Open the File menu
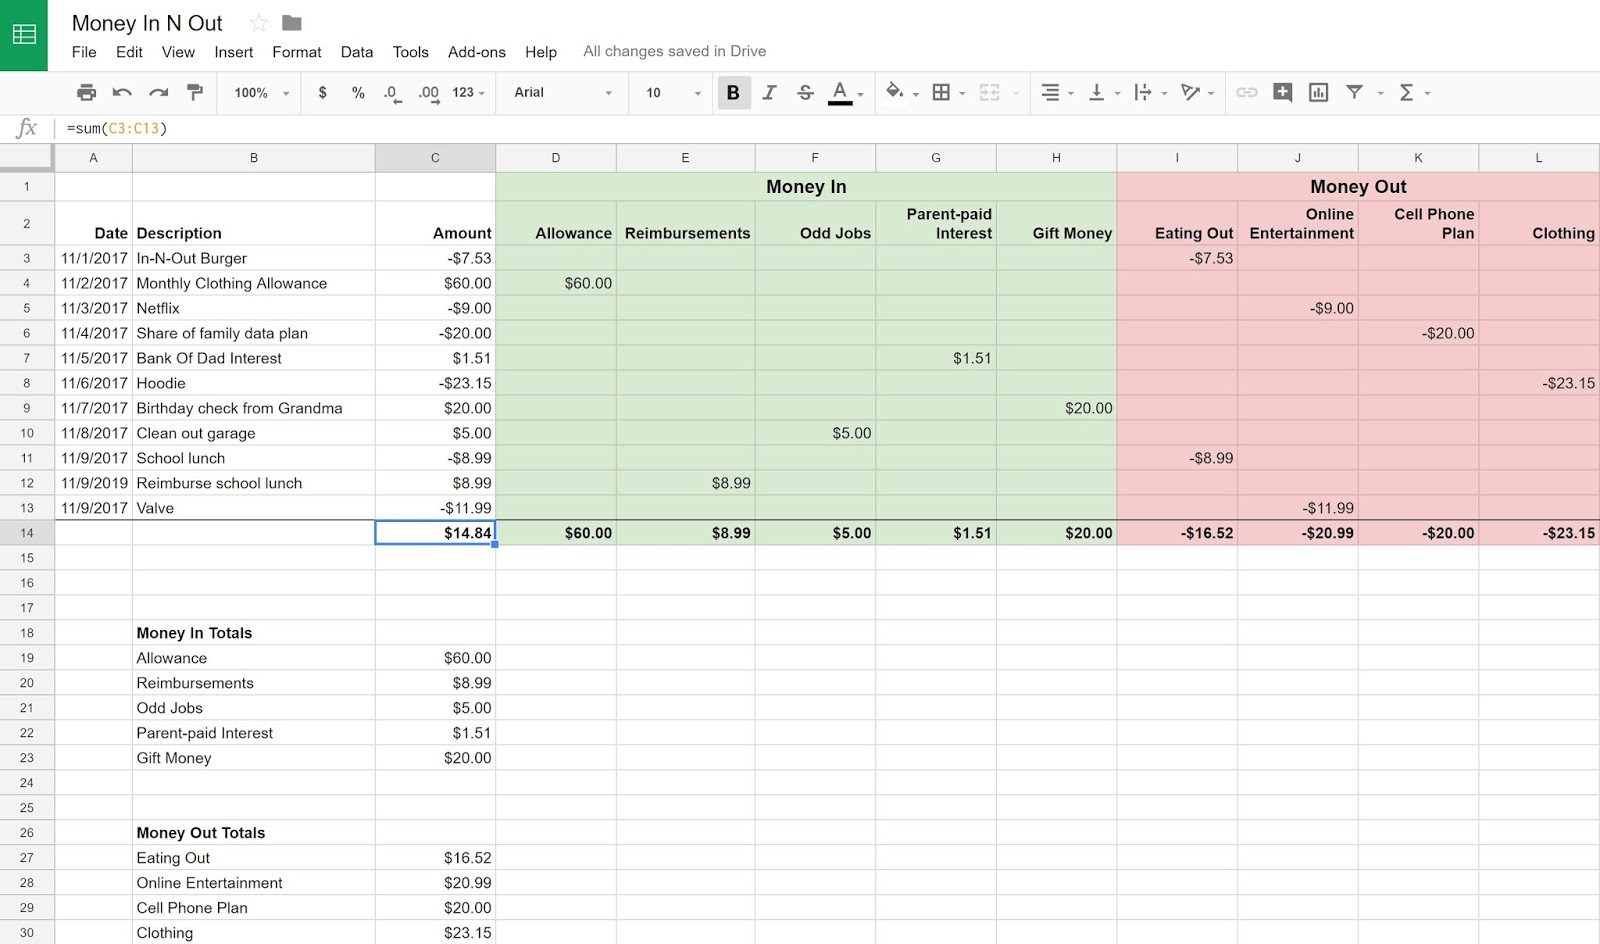This screenshot has width=1600, height=944. pyautogui.click(x=84, y=52)
